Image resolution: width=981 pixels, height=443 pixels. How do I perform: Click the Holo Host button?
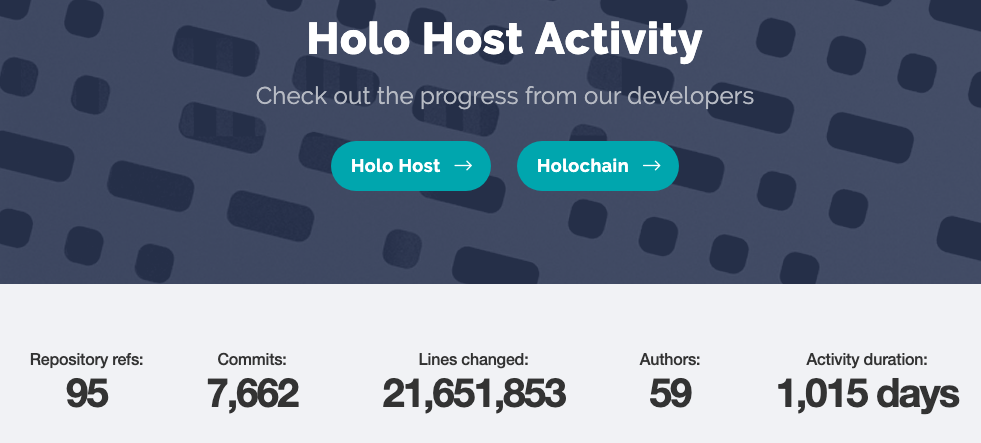click(x=410, y=166)
